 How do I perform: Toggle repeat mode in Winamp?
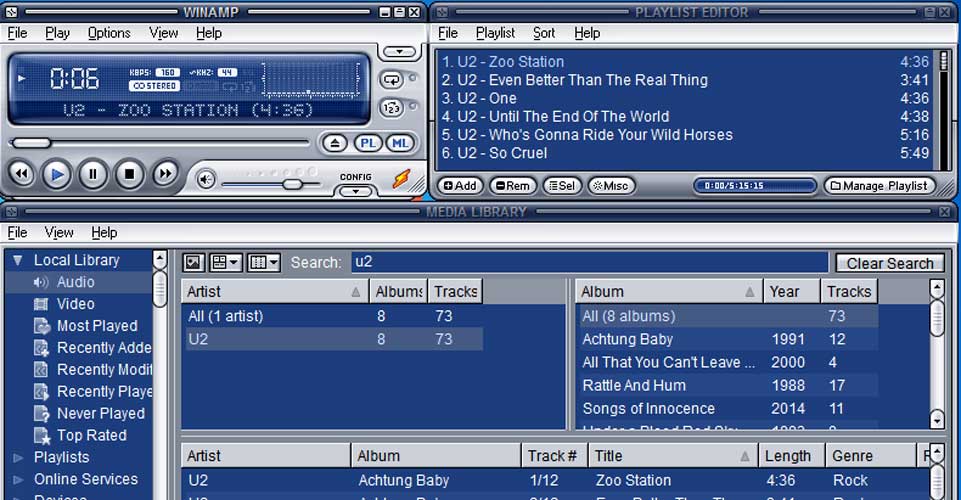(x=392, y=80)
